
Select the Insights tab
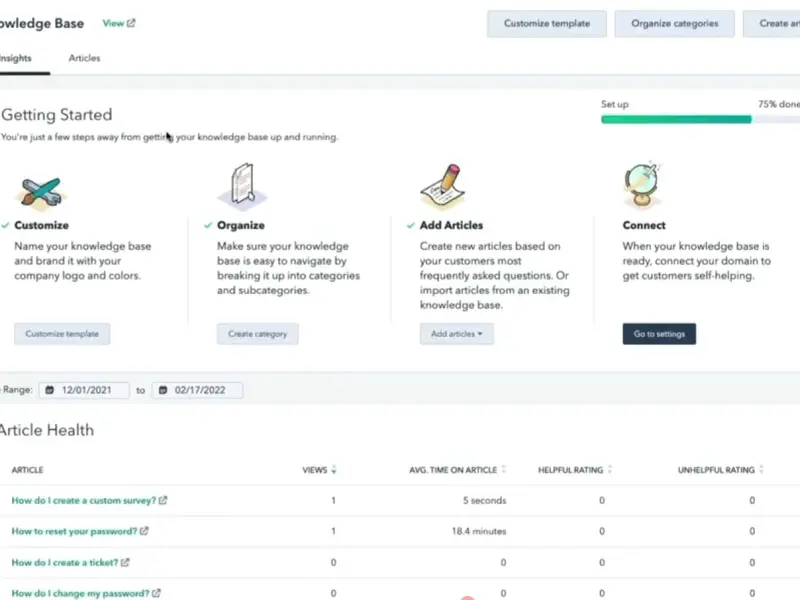(x=15, y=58)
